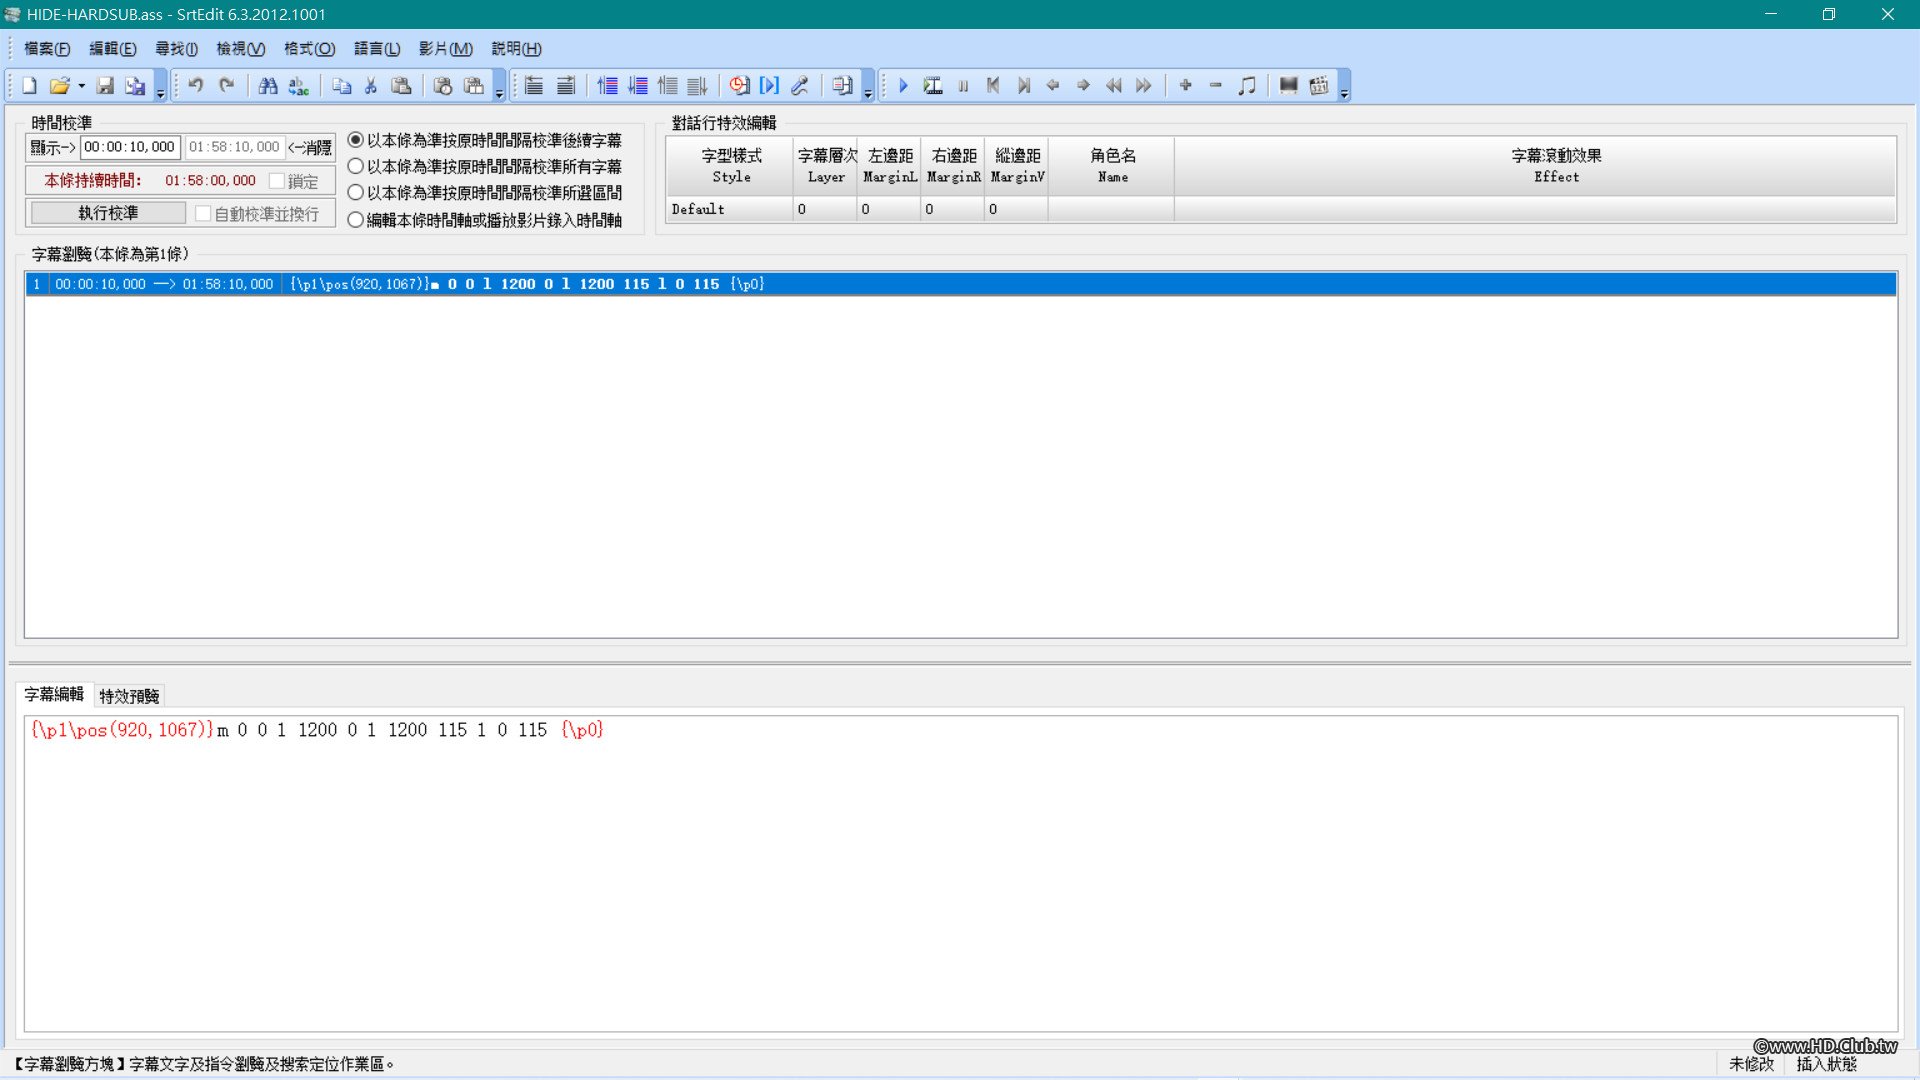
Task: Click the red clock timing icon
Action: pyautogui.click(x=738, y=86)
